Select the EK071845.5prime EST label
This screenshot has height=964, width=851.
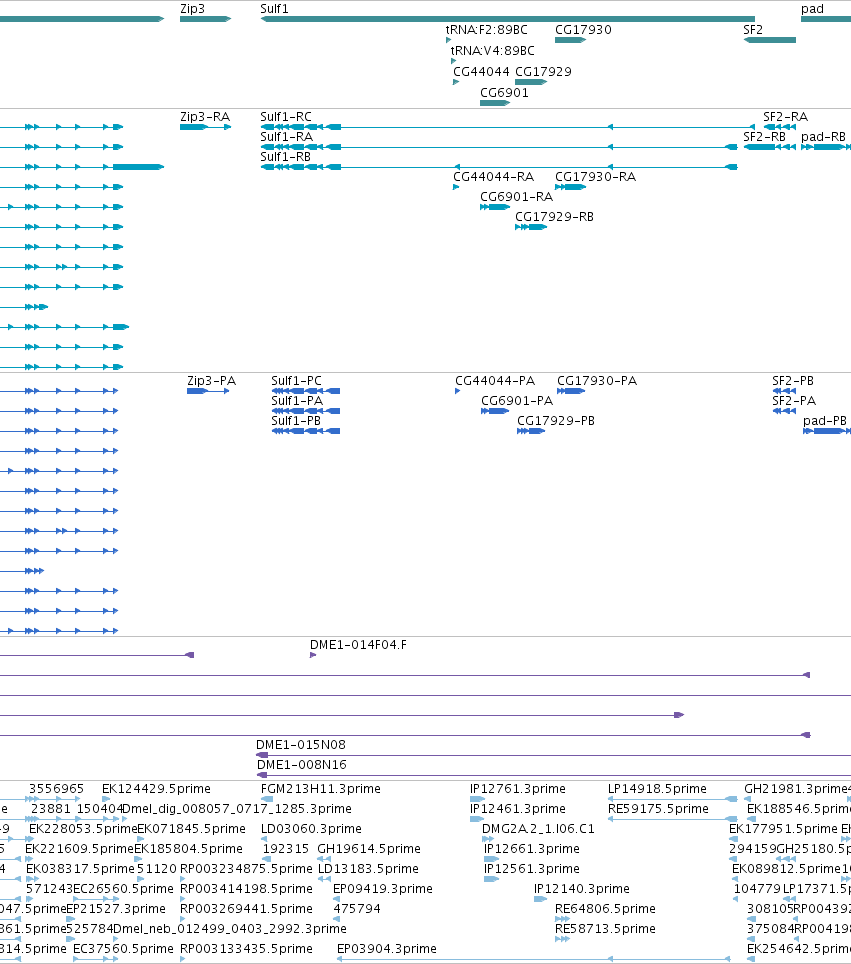pyautogui.click(x=191, y=828)
